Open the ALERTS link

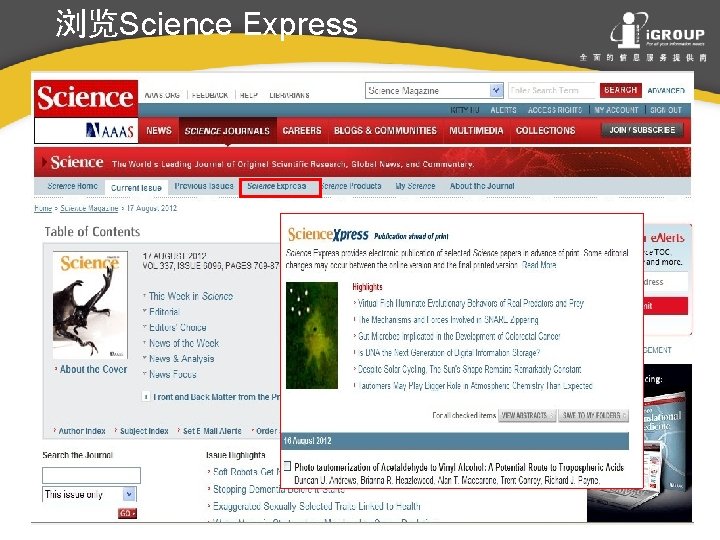click(x=503, y=110)
